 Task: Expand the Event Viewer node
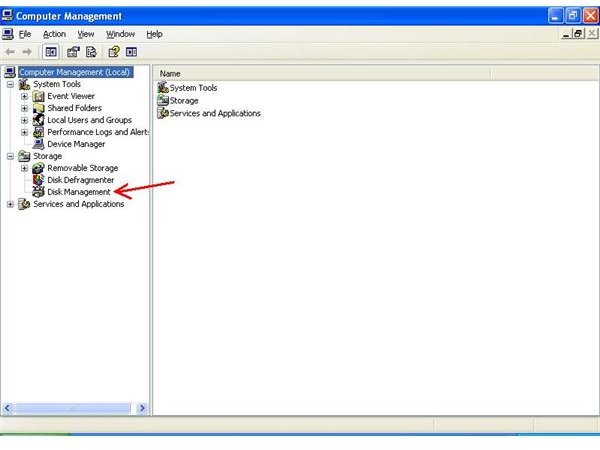pos(24,96)
